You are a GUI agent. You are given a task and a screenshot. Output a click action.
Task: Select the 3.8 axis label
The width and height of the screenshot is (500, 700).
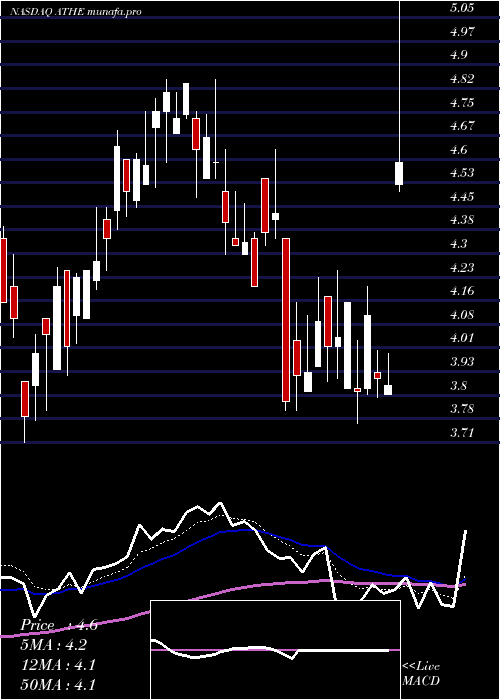[x=459, y=385]
